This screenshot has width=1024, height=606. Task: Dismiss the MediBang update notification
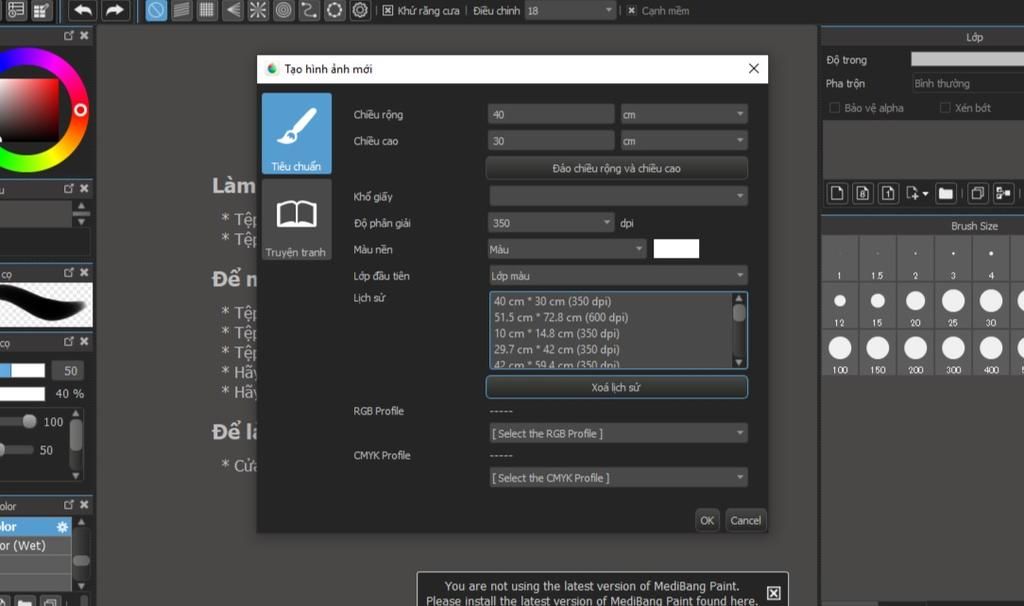pos(773,593)
